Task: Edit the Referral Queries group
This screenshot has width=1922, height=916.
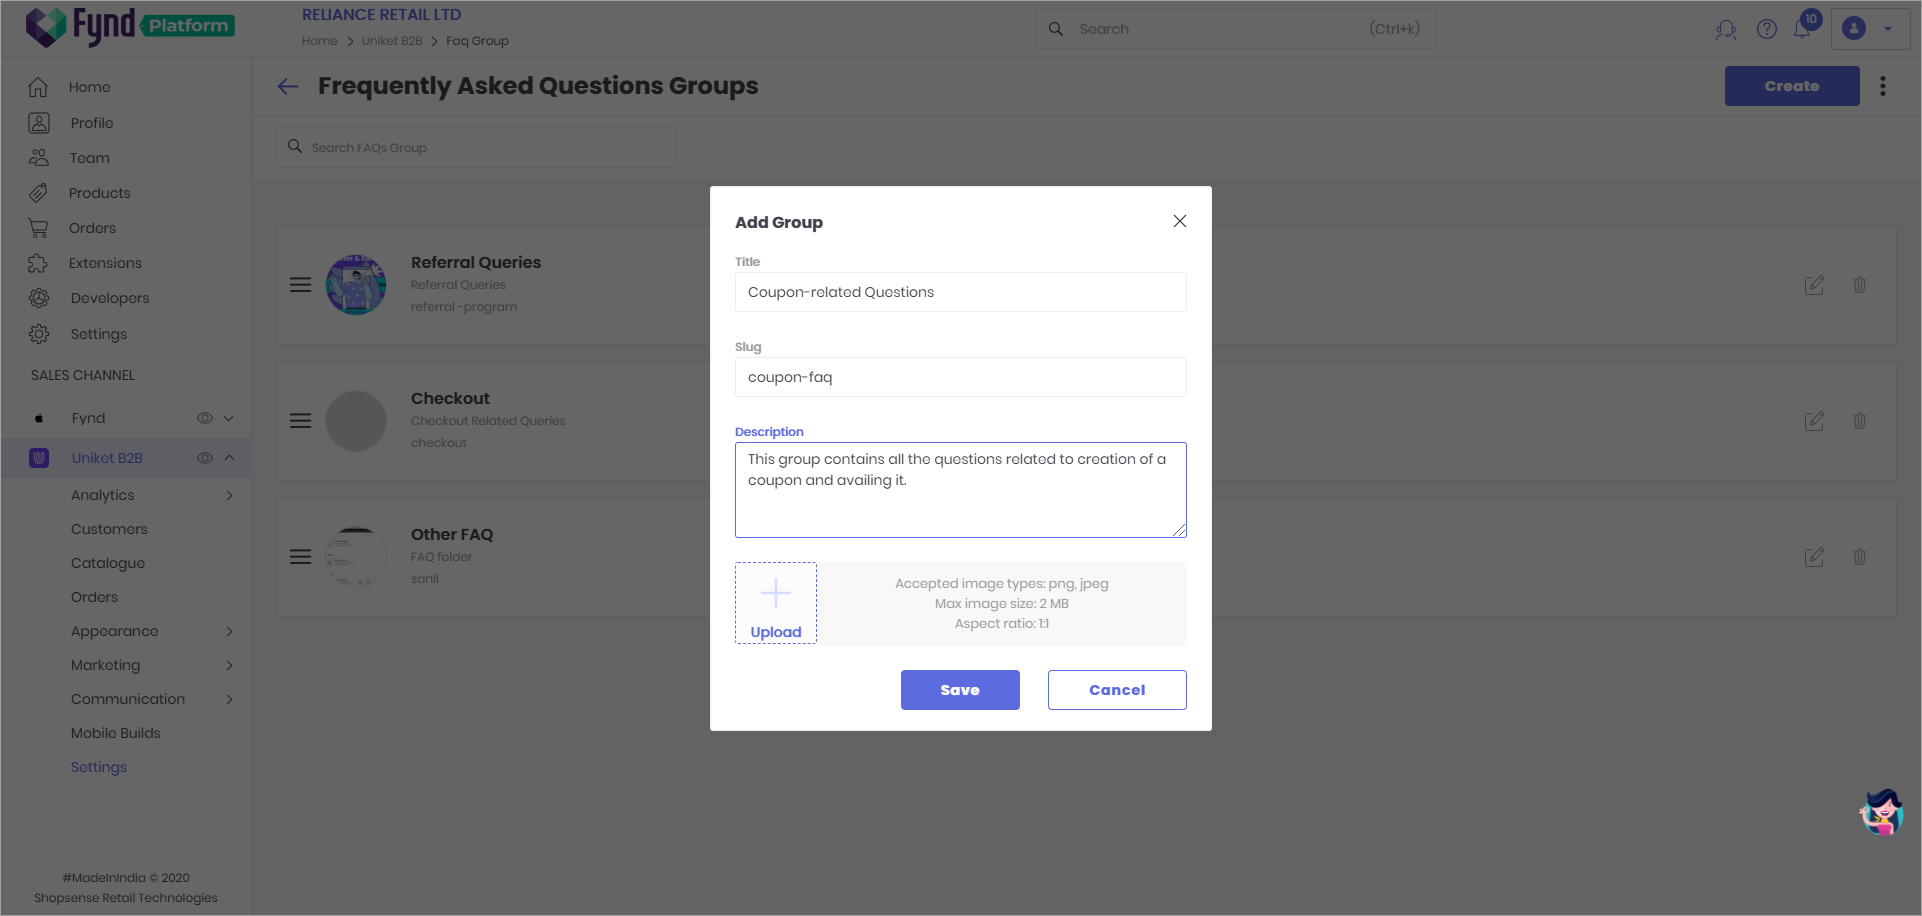Action: click(x=1814, y=285)
